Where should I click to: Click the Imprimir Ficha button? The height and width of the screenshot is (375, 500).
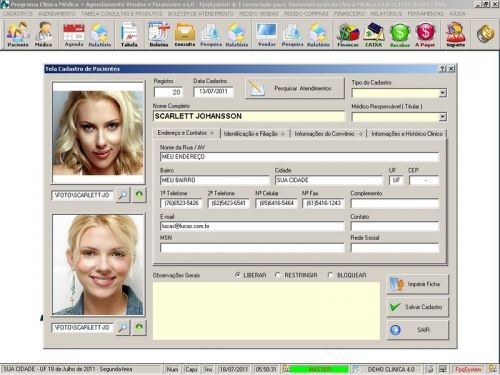(418, 284)
